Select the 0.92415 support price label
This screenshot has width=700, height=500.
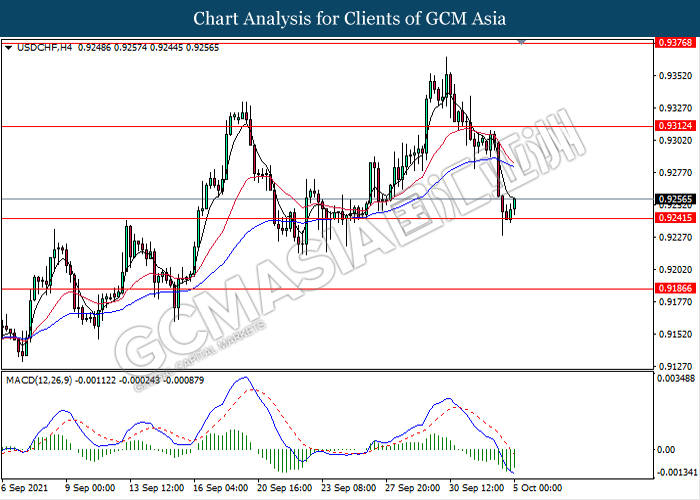tap(675, 218)
